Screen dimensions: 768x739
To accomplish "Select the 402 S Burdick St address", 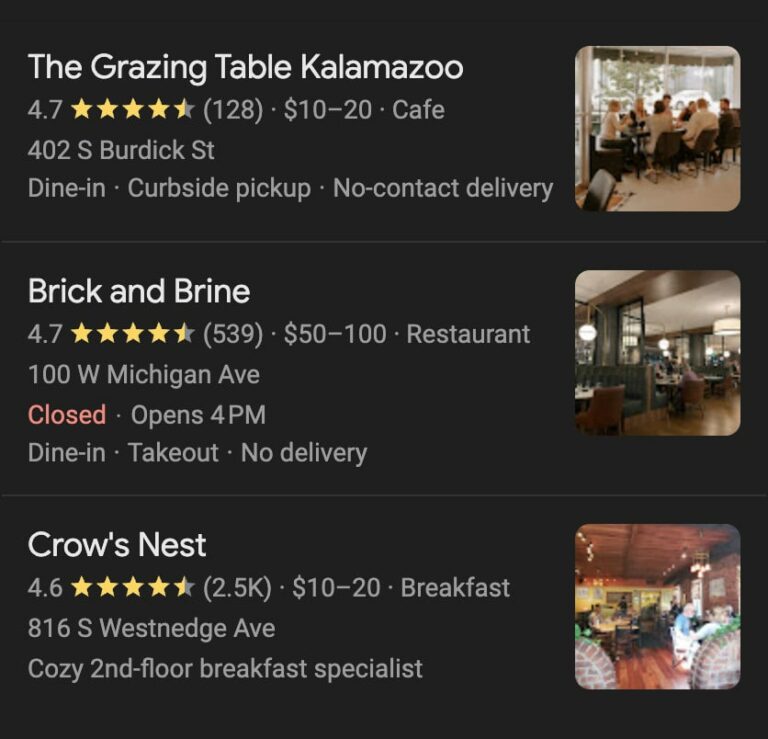I will click(121, 151).
